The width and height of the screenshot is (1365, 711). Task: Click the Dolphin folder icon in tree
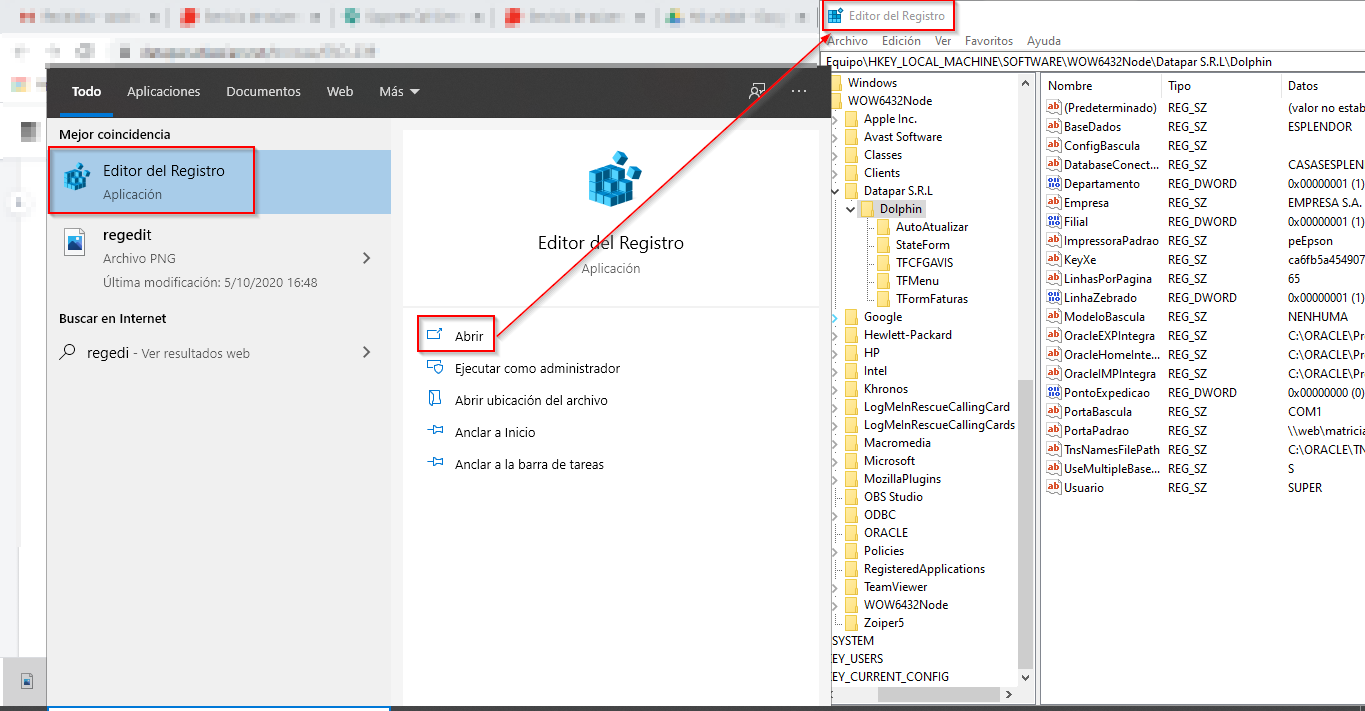(867, 209)
